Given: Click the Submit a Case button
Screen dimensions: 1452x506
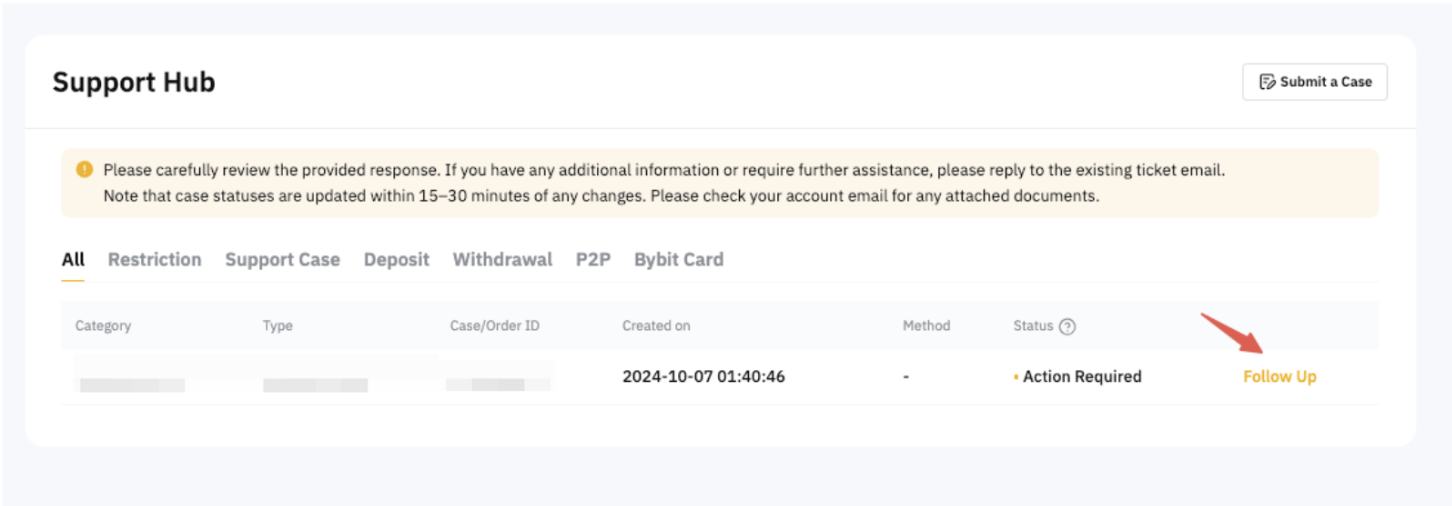Looking at the screenshot, I should click(1314, 82).
